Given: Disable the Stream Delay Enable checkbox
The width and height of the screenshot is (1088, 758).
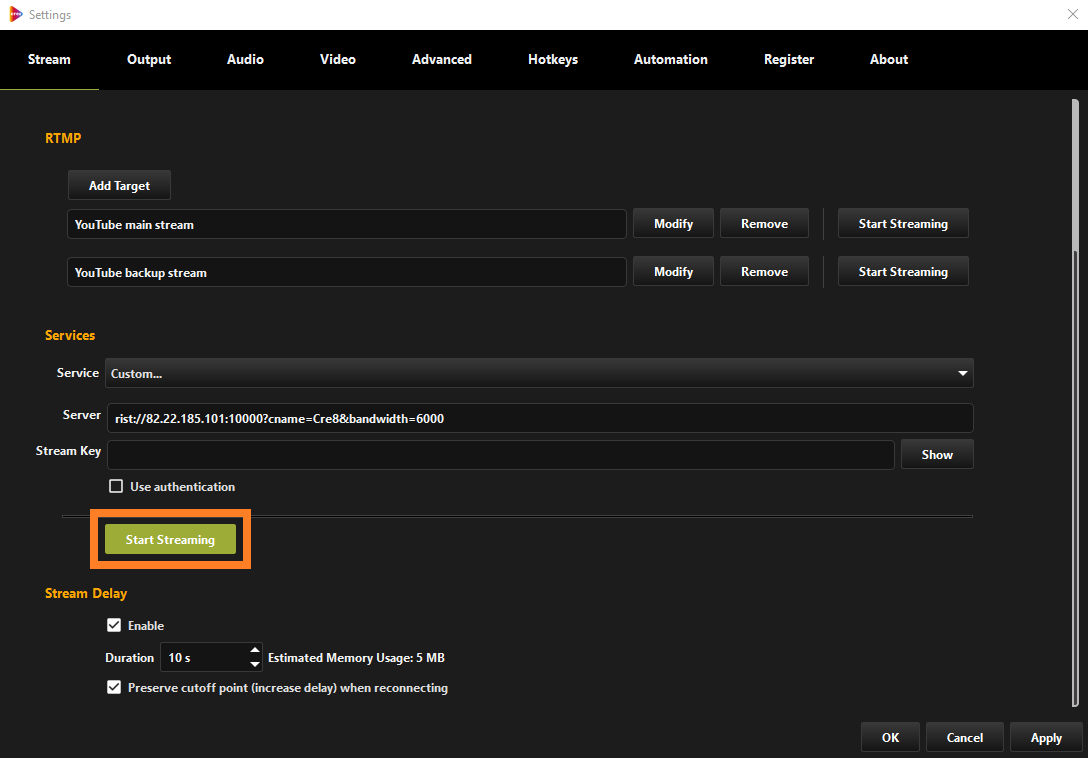Looking at the screenshot, I should 114,625.
